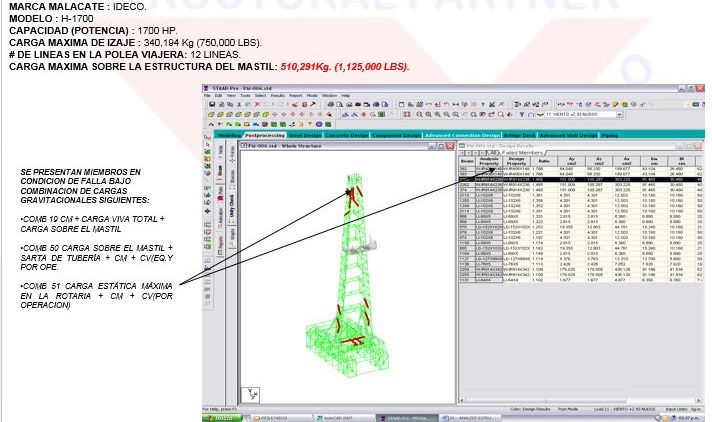The width and height of the screenshot is (712, 422).
Task: Open the Advanced Slab Design tab
Action: 568,135
